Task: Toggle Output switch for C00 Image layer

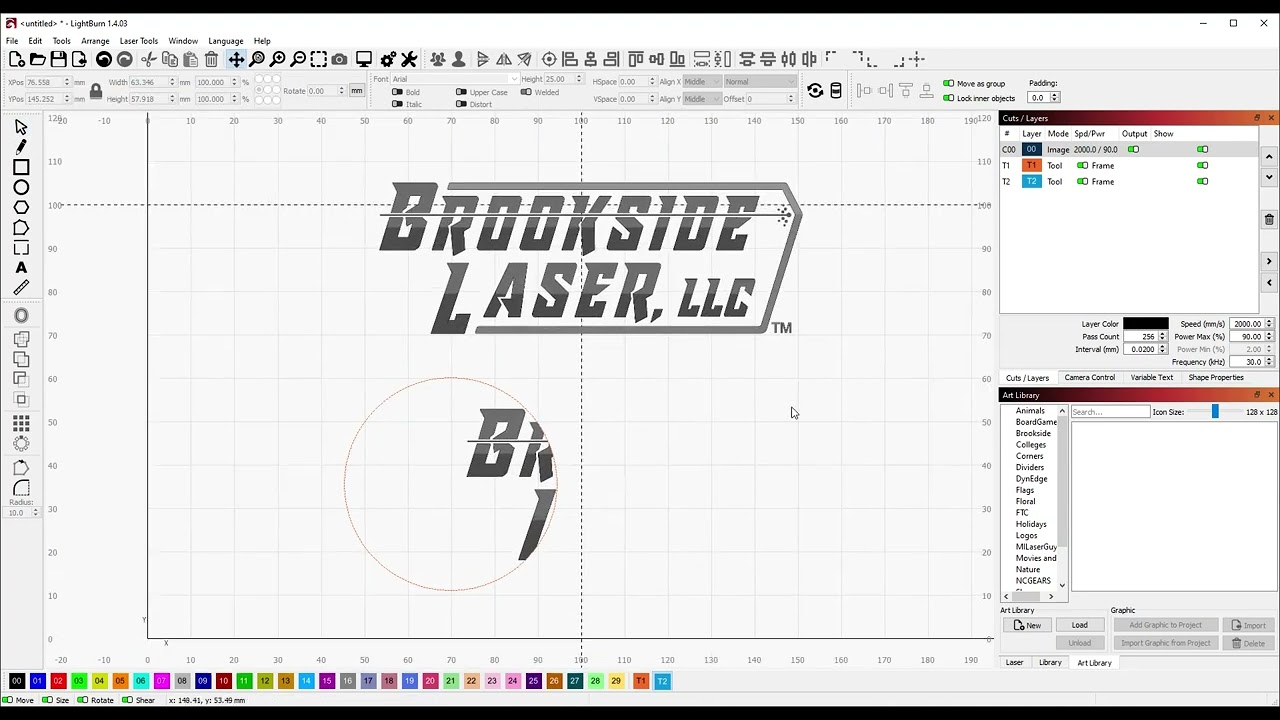Action: tap(1133, 149)
